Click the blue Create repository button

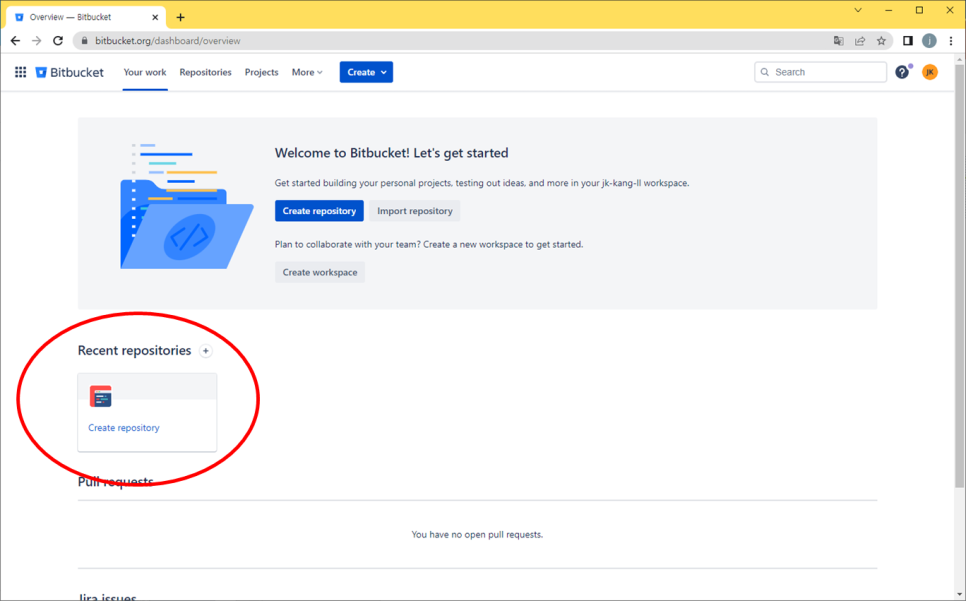(x=319, y=211)
